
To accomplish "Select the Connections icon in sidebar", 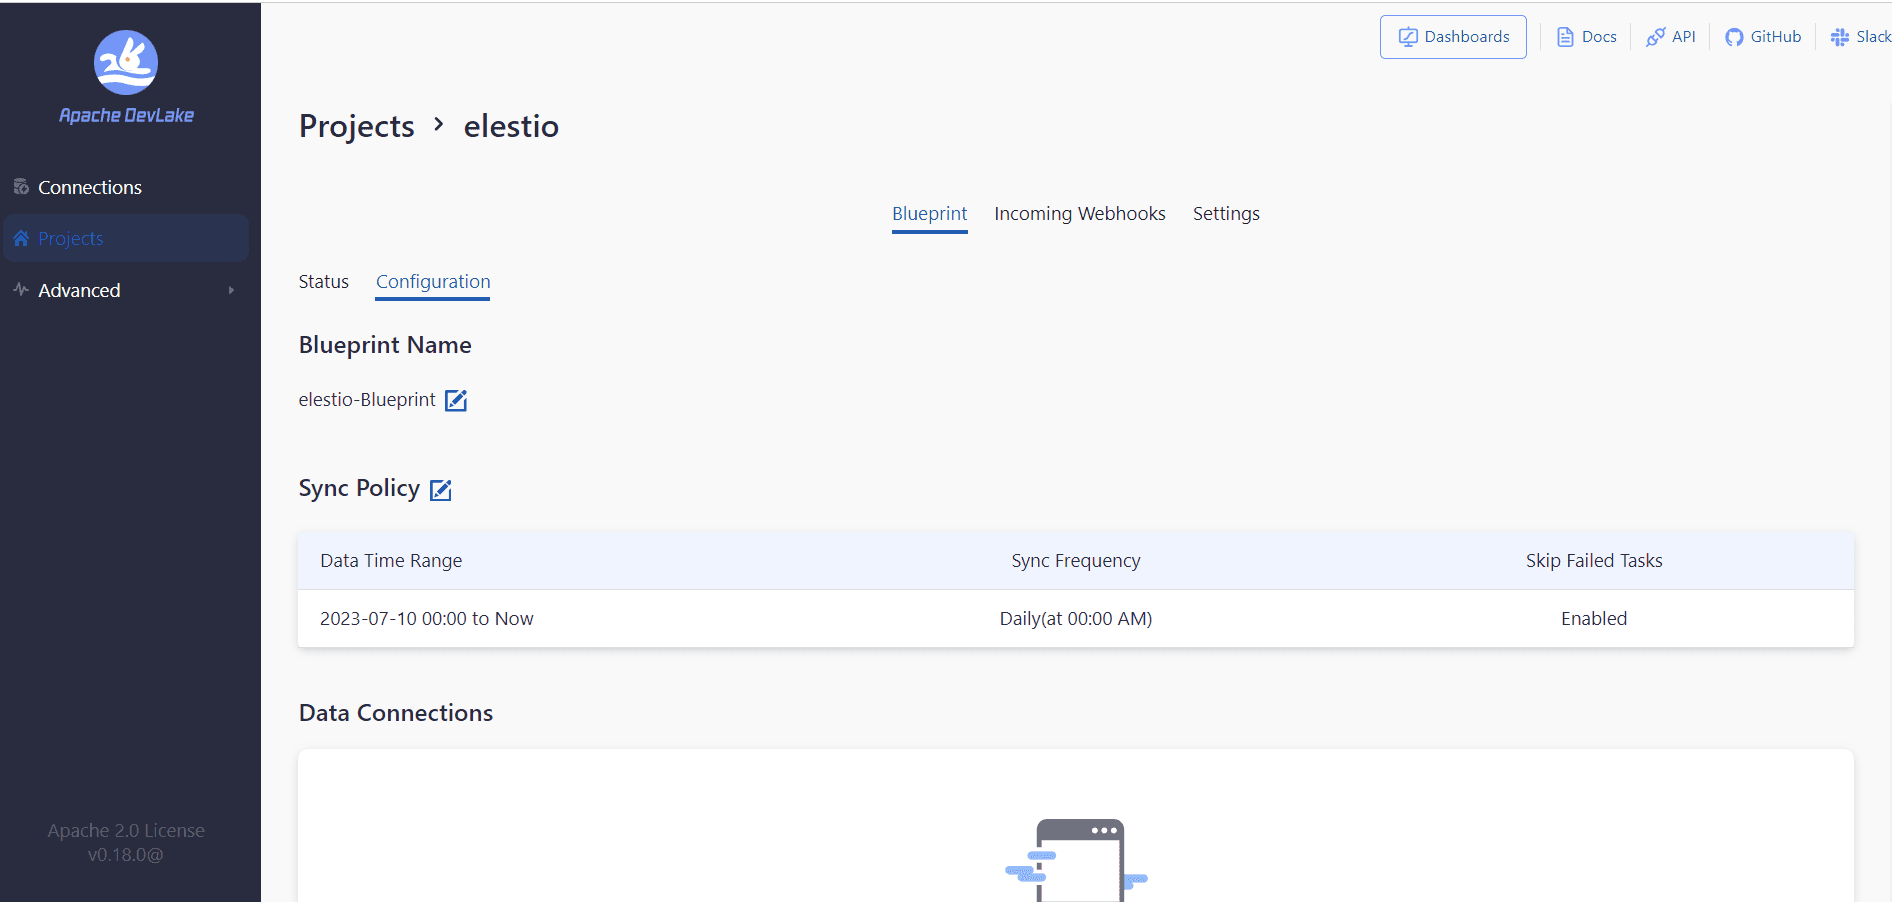I will click(x=20, y=186).
